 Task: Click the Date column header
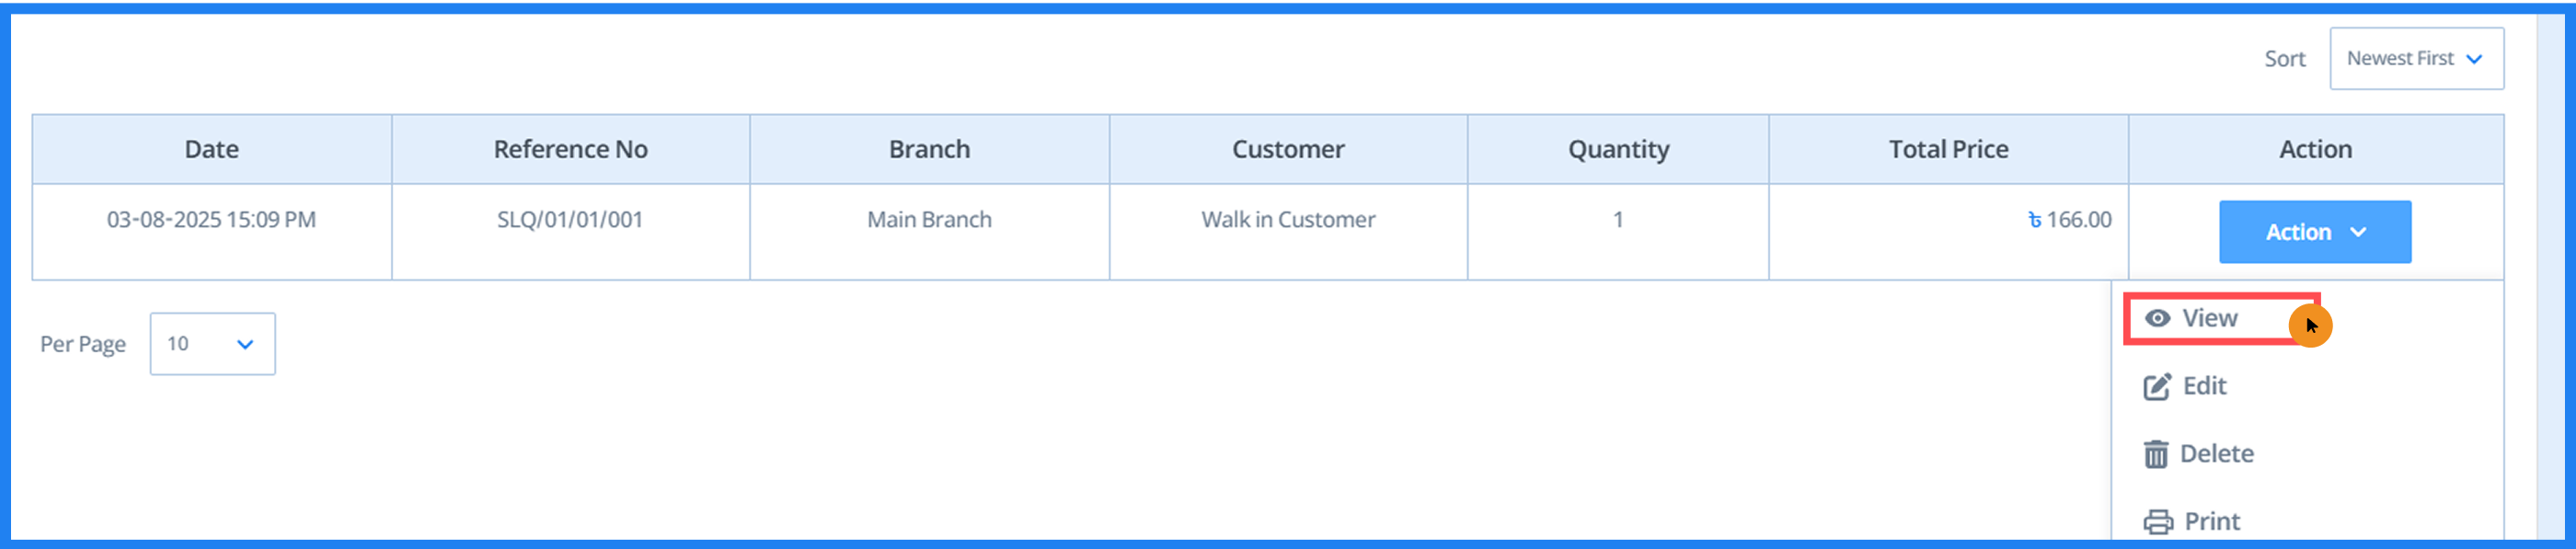click(211, 148)
